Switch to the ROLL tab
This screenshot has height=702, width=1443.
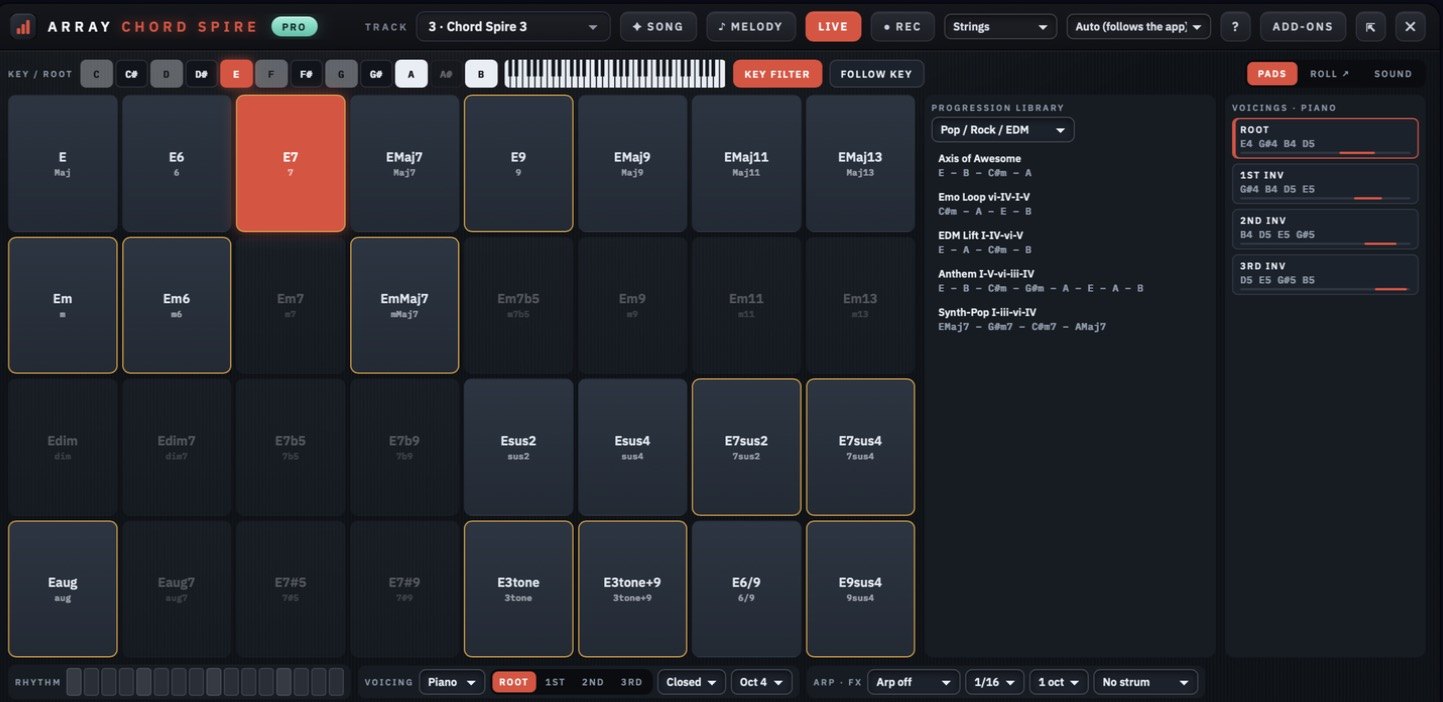pyautogui.click(x=1330, y=74)
